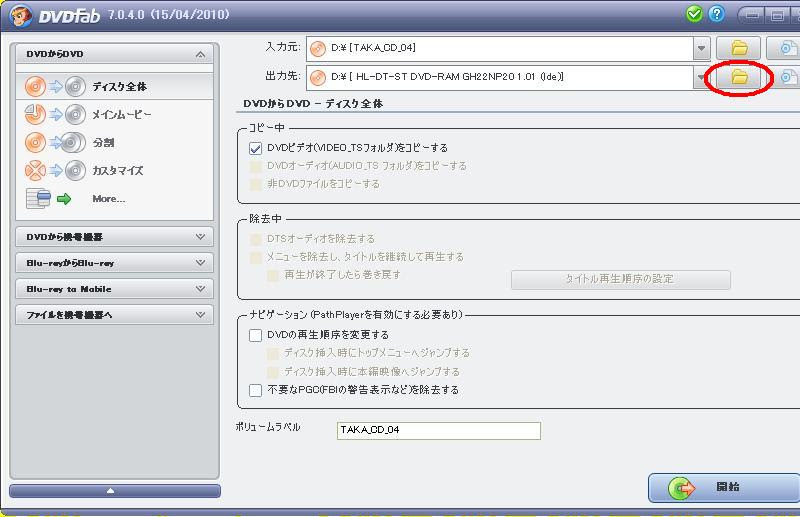Image resolution: width=800 pixels, height=517 pixels.
Task: Toggle メニューを除去し、タイトルを継続して再生する checkbox
Action: [x=255, y=257]
